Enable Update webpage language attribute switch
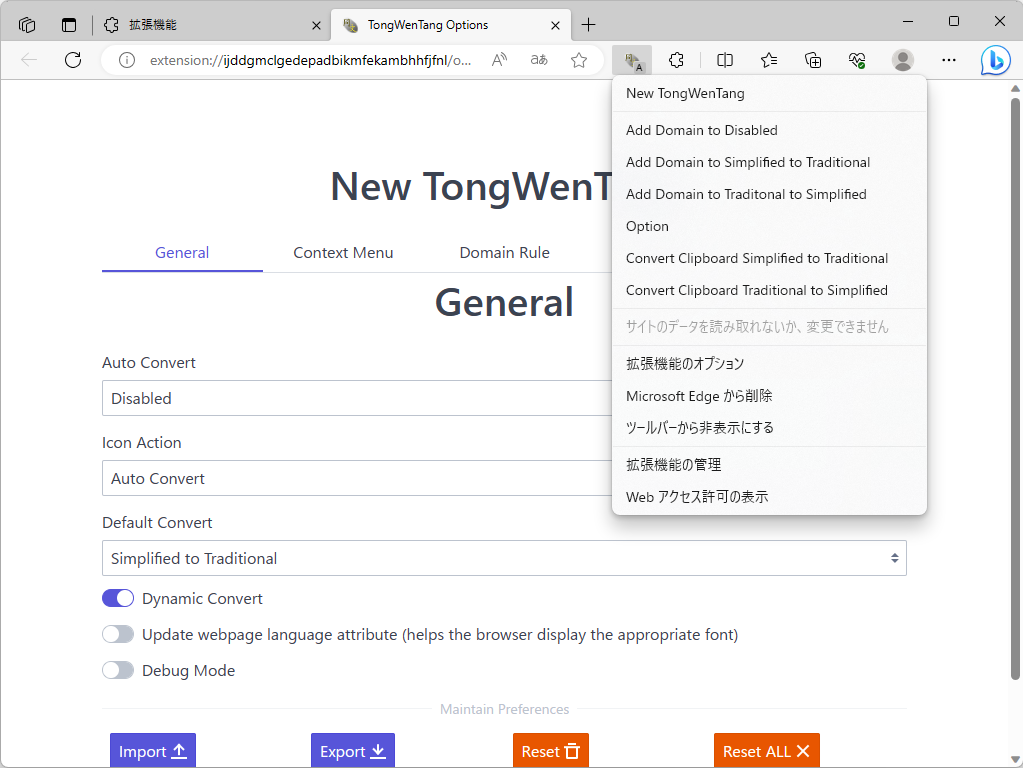The height and width of the screenshot is (768, 1023). click(x=118, y=634)
